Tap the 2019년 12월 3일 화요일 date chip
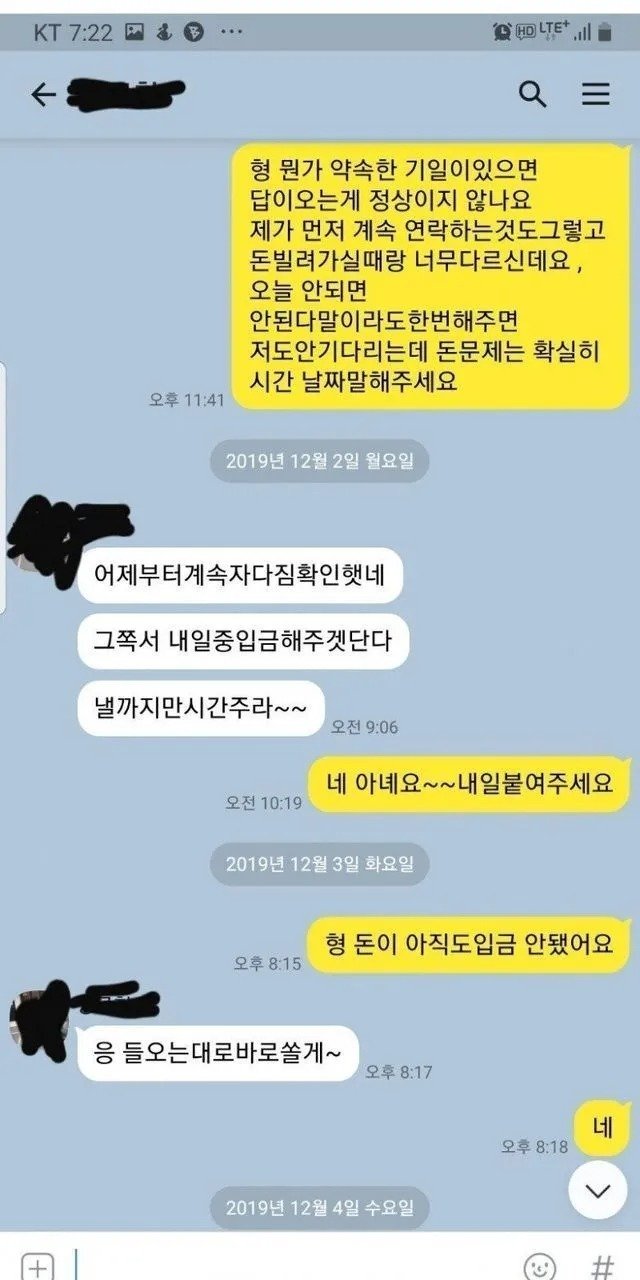Viewport: 640px width, 1280px height. [x=320, y=864]
